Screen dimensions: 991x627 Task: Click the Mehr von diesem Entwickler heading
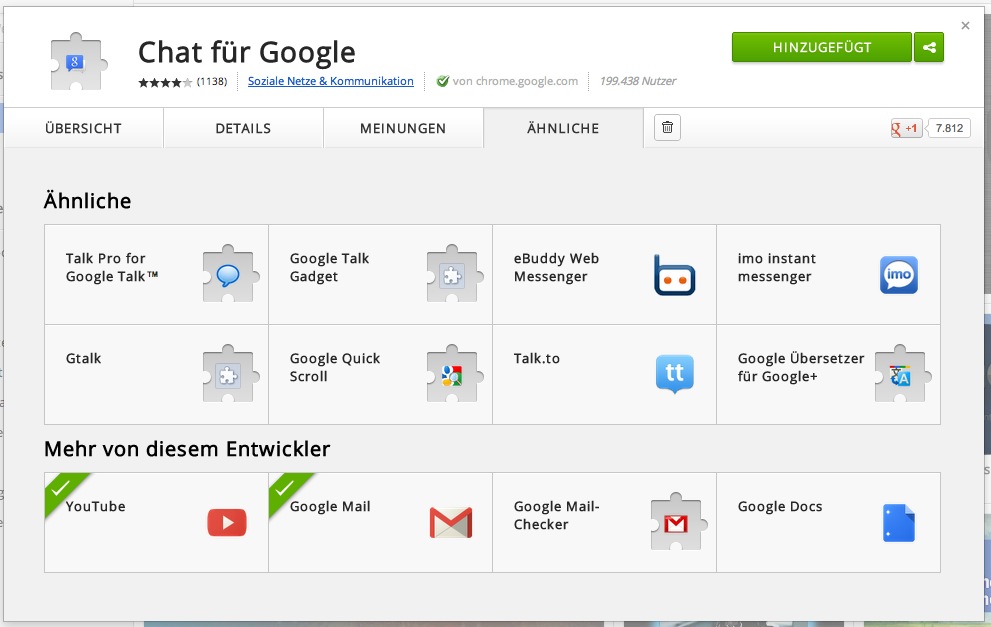click(x=187, y=449)
